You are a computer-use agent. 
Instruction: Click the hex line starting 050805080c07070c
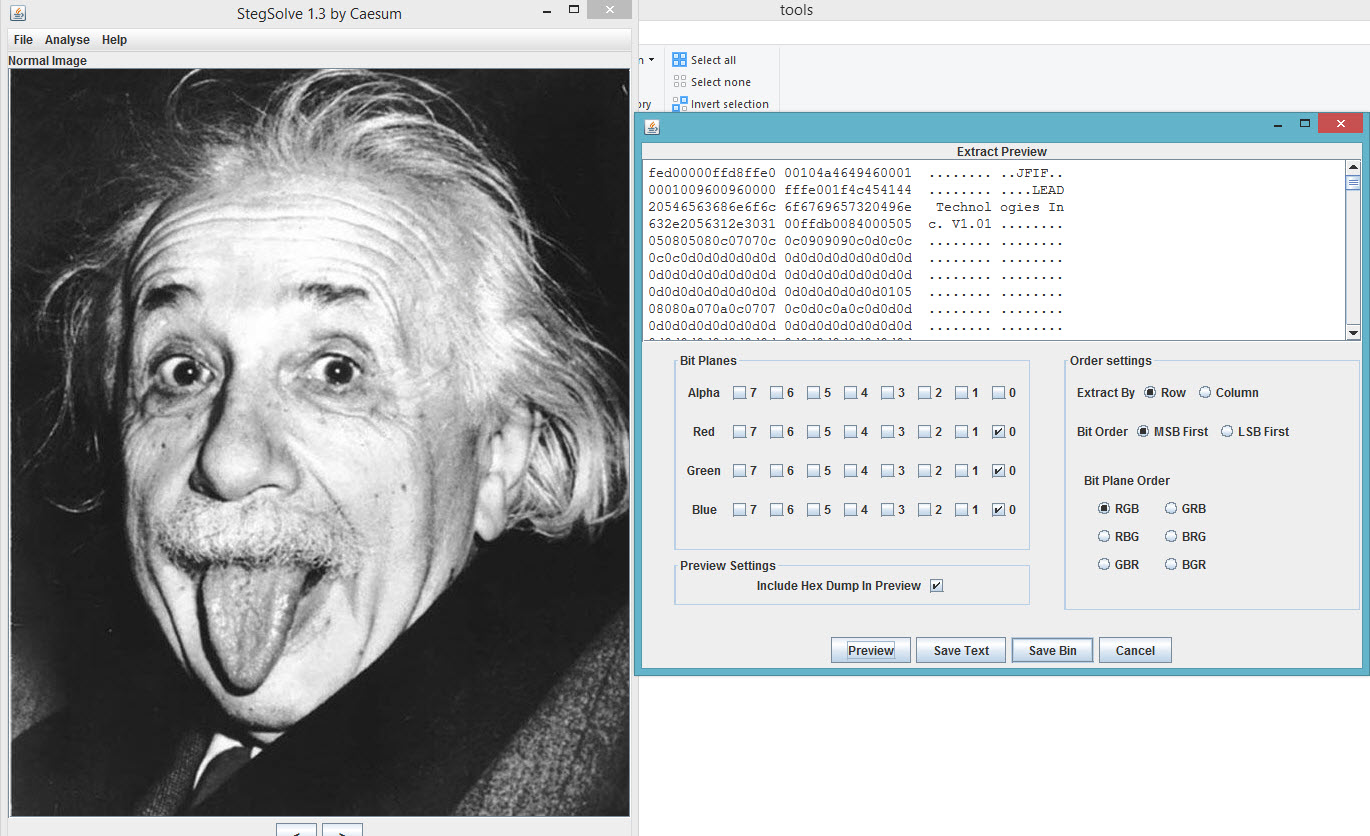tap(856, 241)
